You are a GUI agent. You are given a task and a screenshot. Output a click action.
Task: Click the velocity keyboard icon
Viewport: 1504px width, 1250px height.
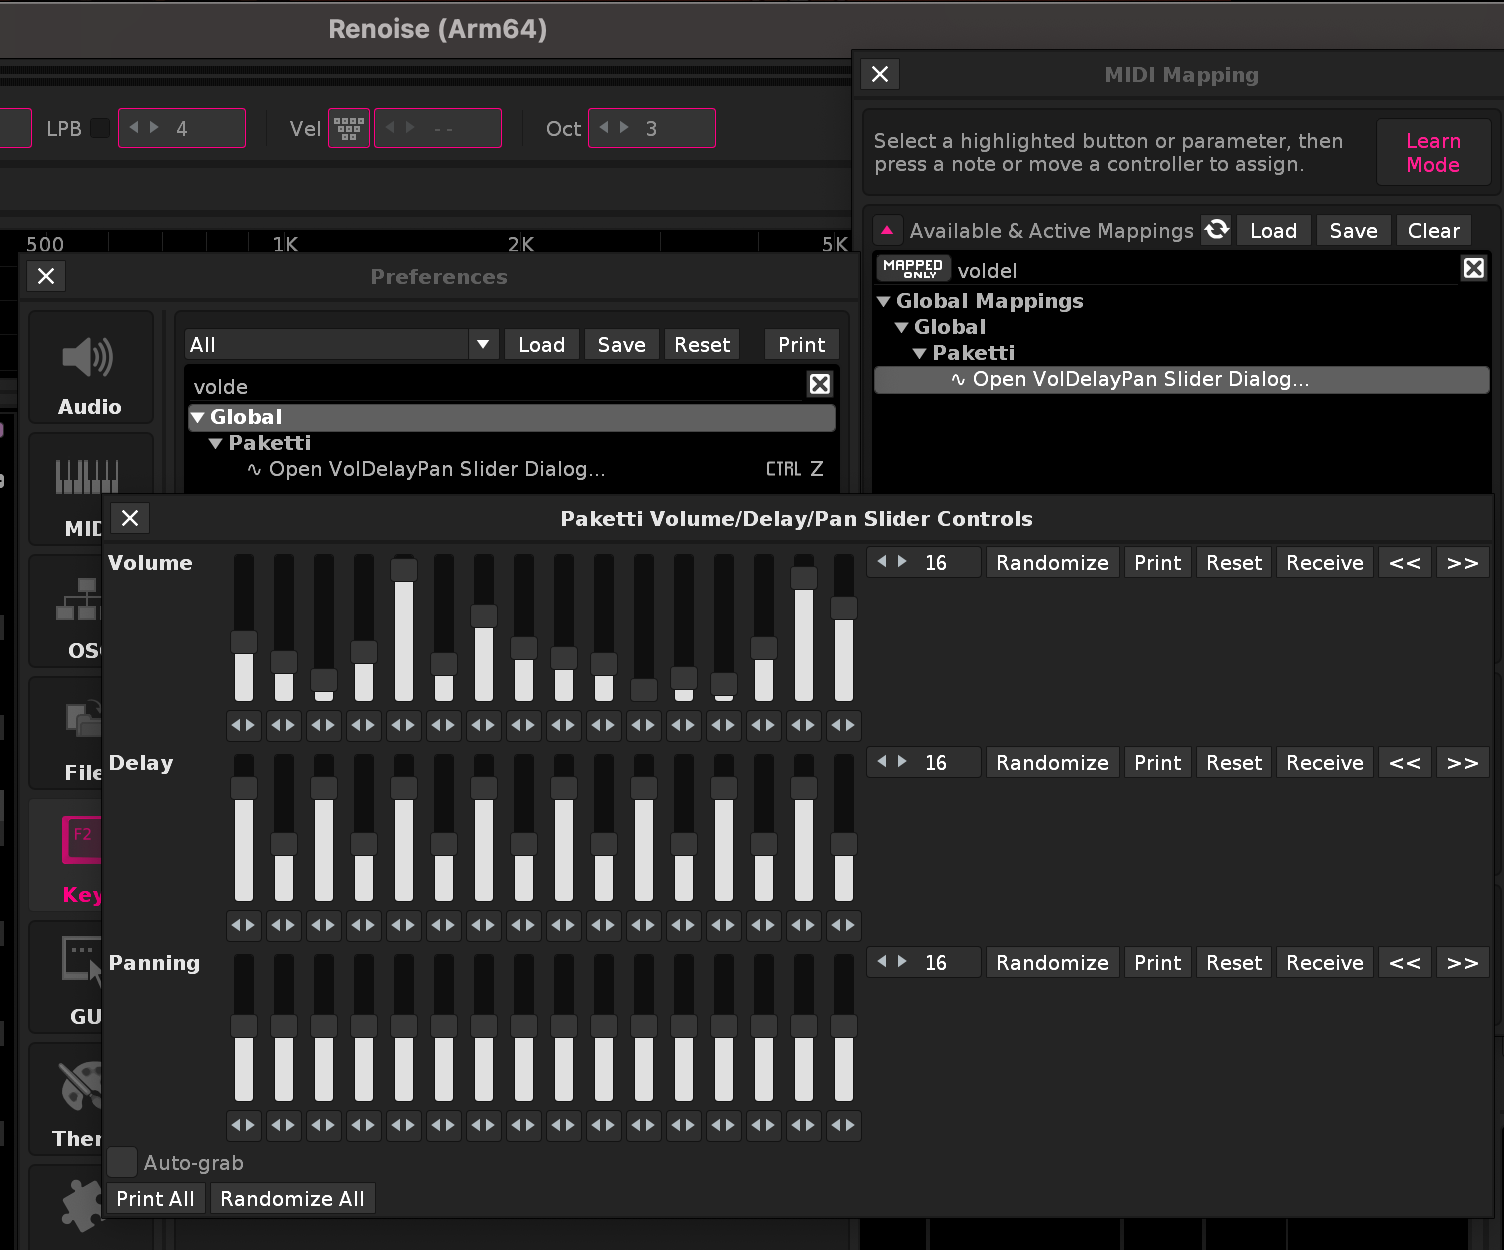tap(349, 128)
